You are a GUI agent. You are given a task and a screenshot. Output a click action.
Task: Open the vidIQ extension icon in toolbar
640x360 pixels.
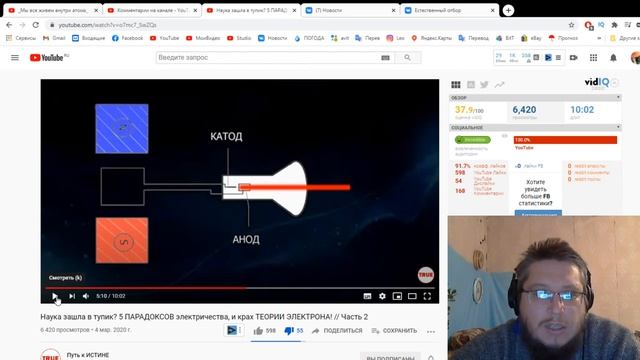coord(601,25)
